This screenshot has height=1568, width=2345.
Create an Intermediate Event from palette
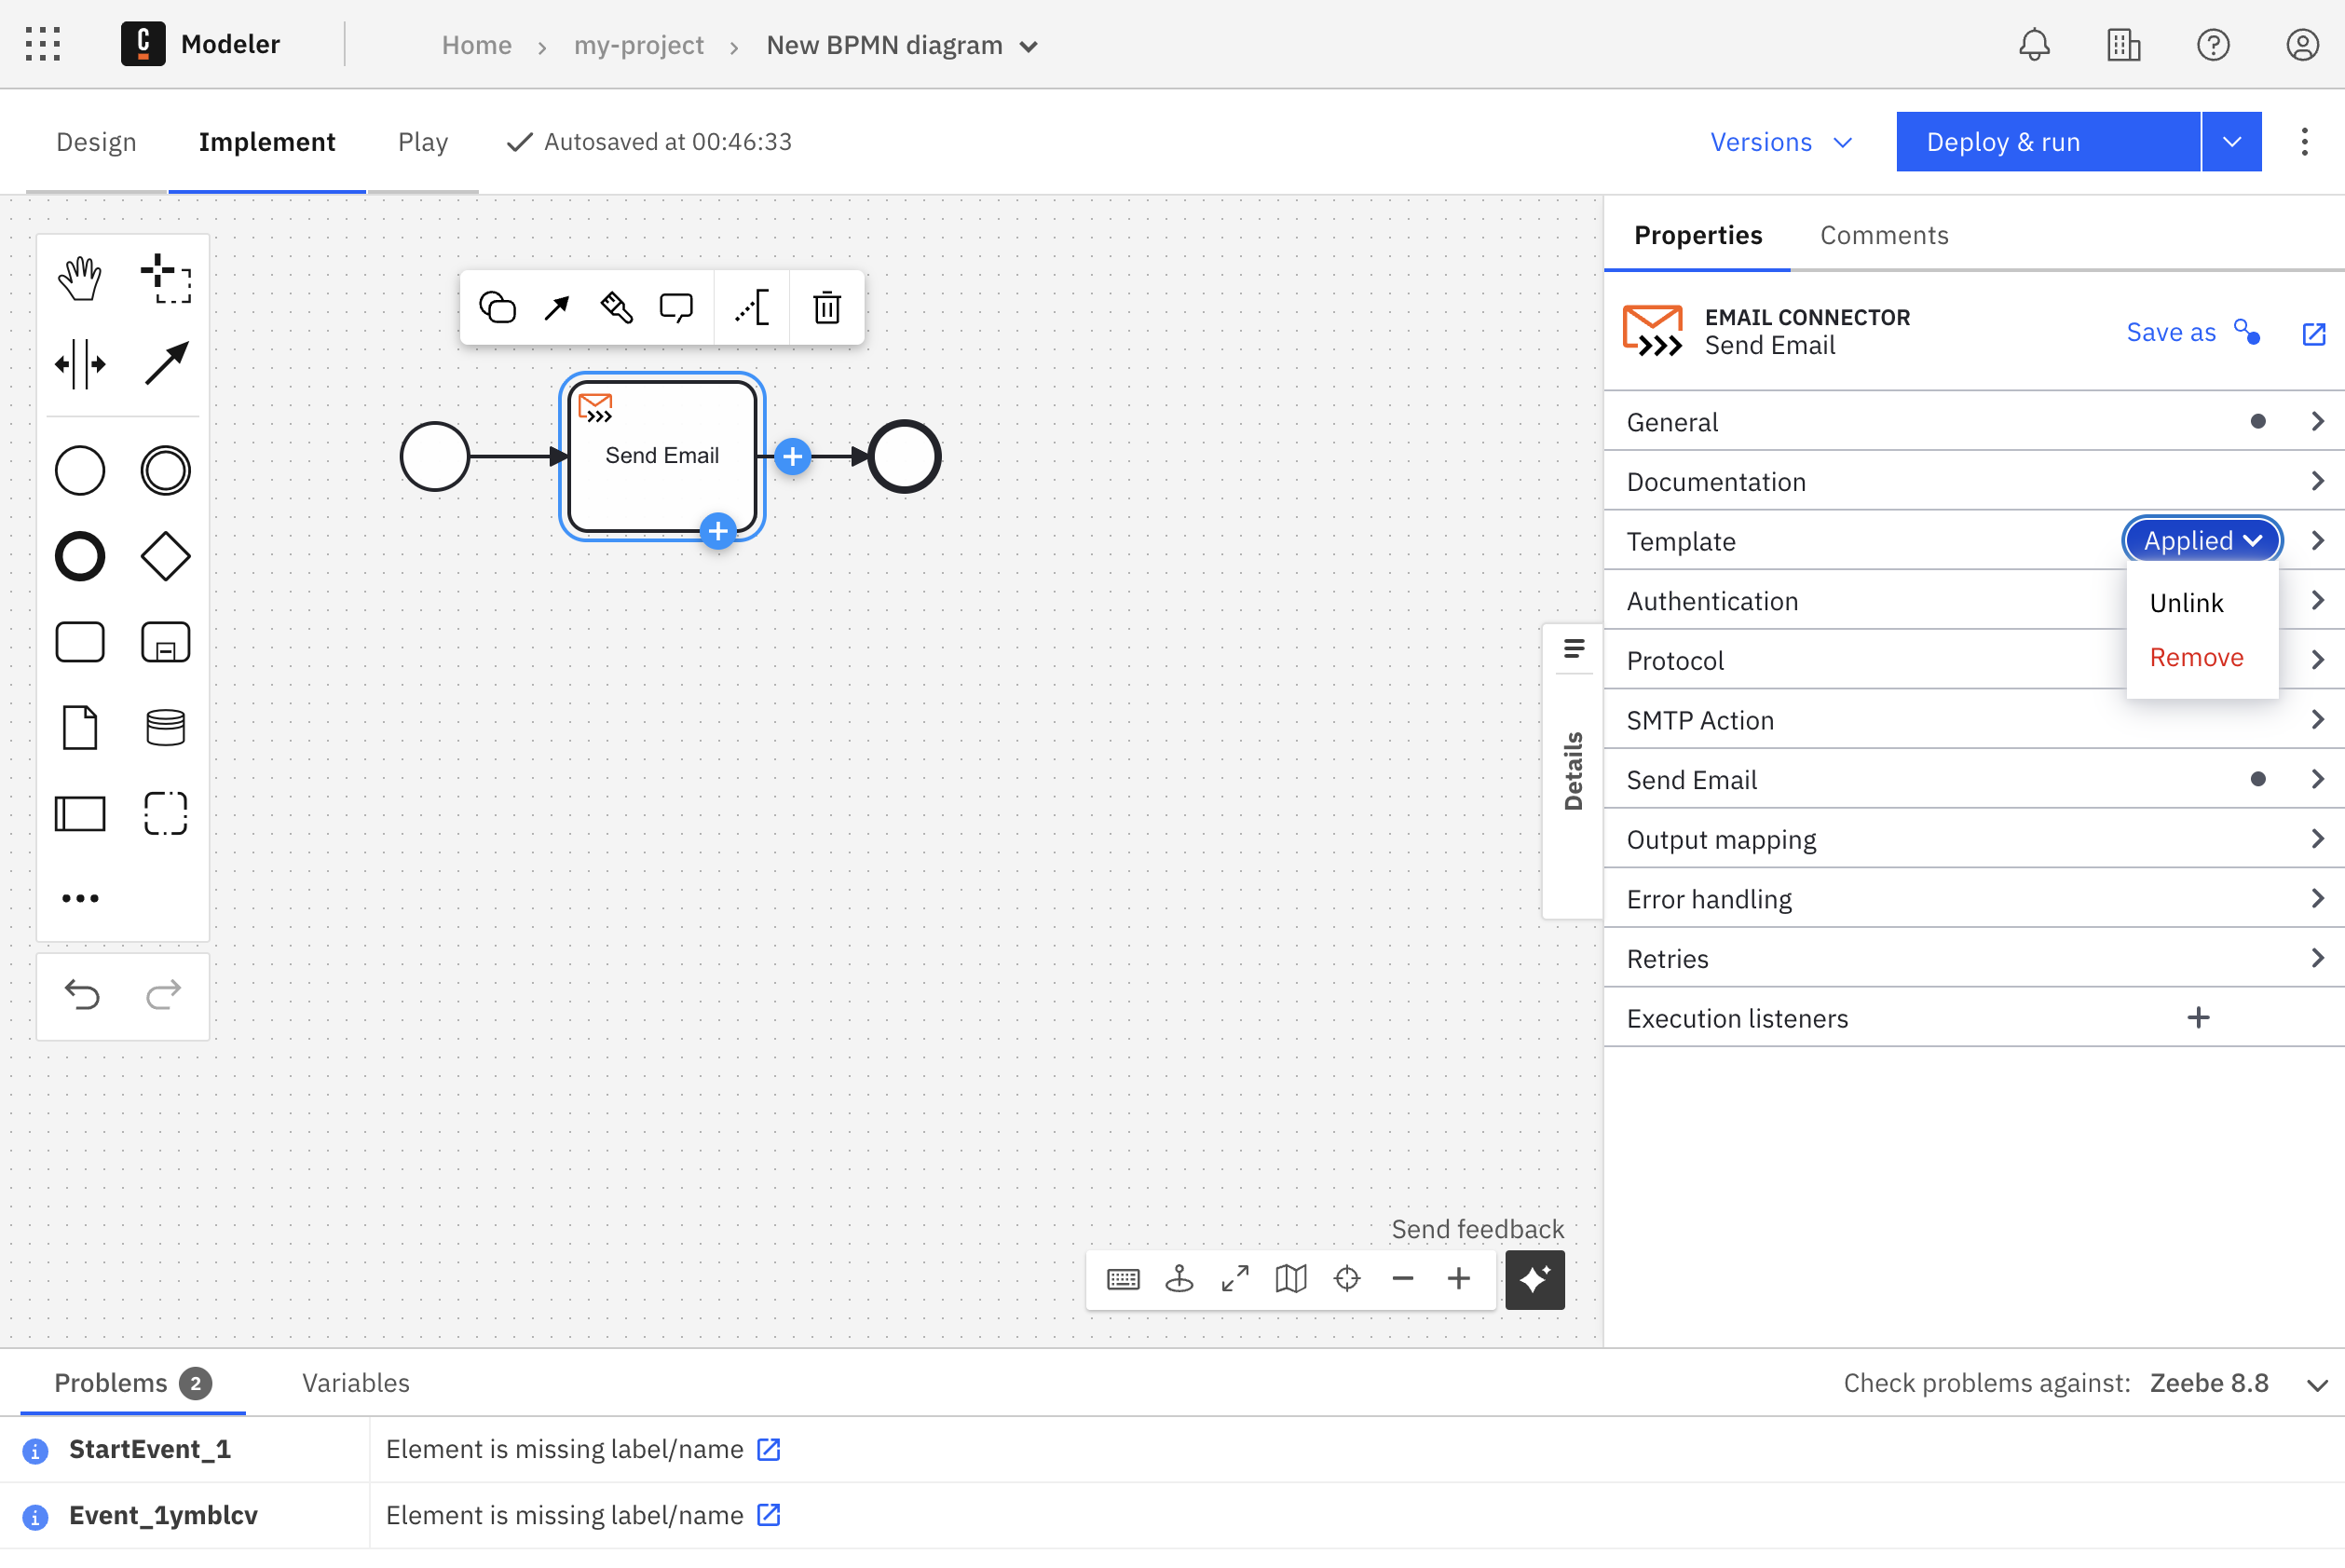click(x=165, y=470)
